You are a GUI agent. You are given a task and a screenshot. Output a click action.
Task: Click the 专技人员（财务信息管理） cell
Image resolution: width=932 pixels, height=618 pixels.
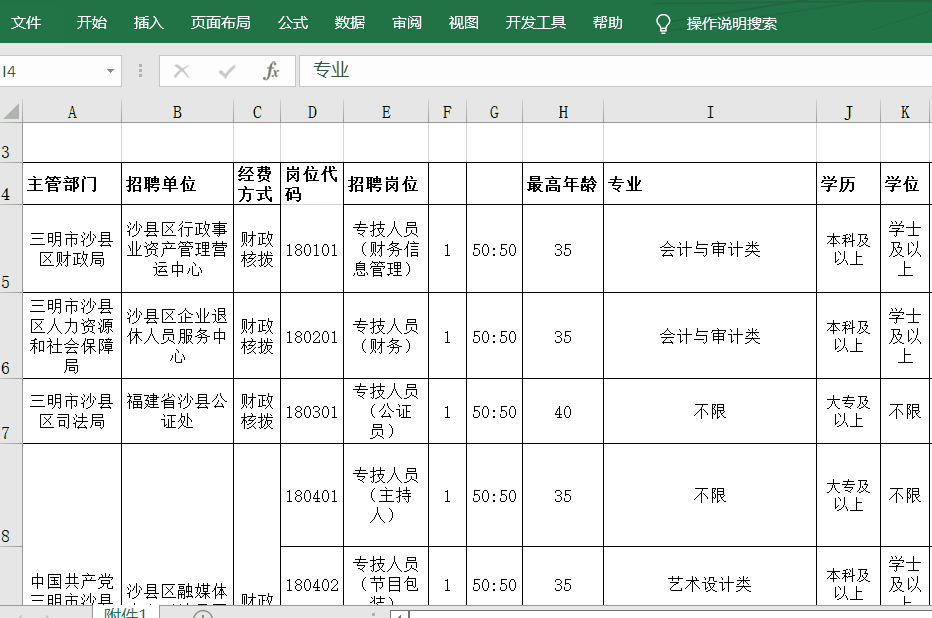[386, 249]
